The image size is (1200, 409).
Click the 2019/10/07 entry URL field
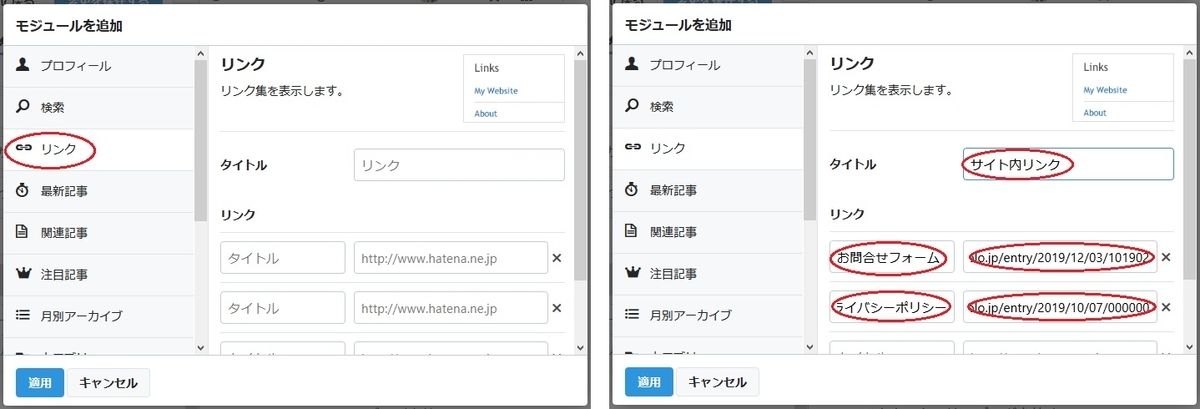(1060, 307)
